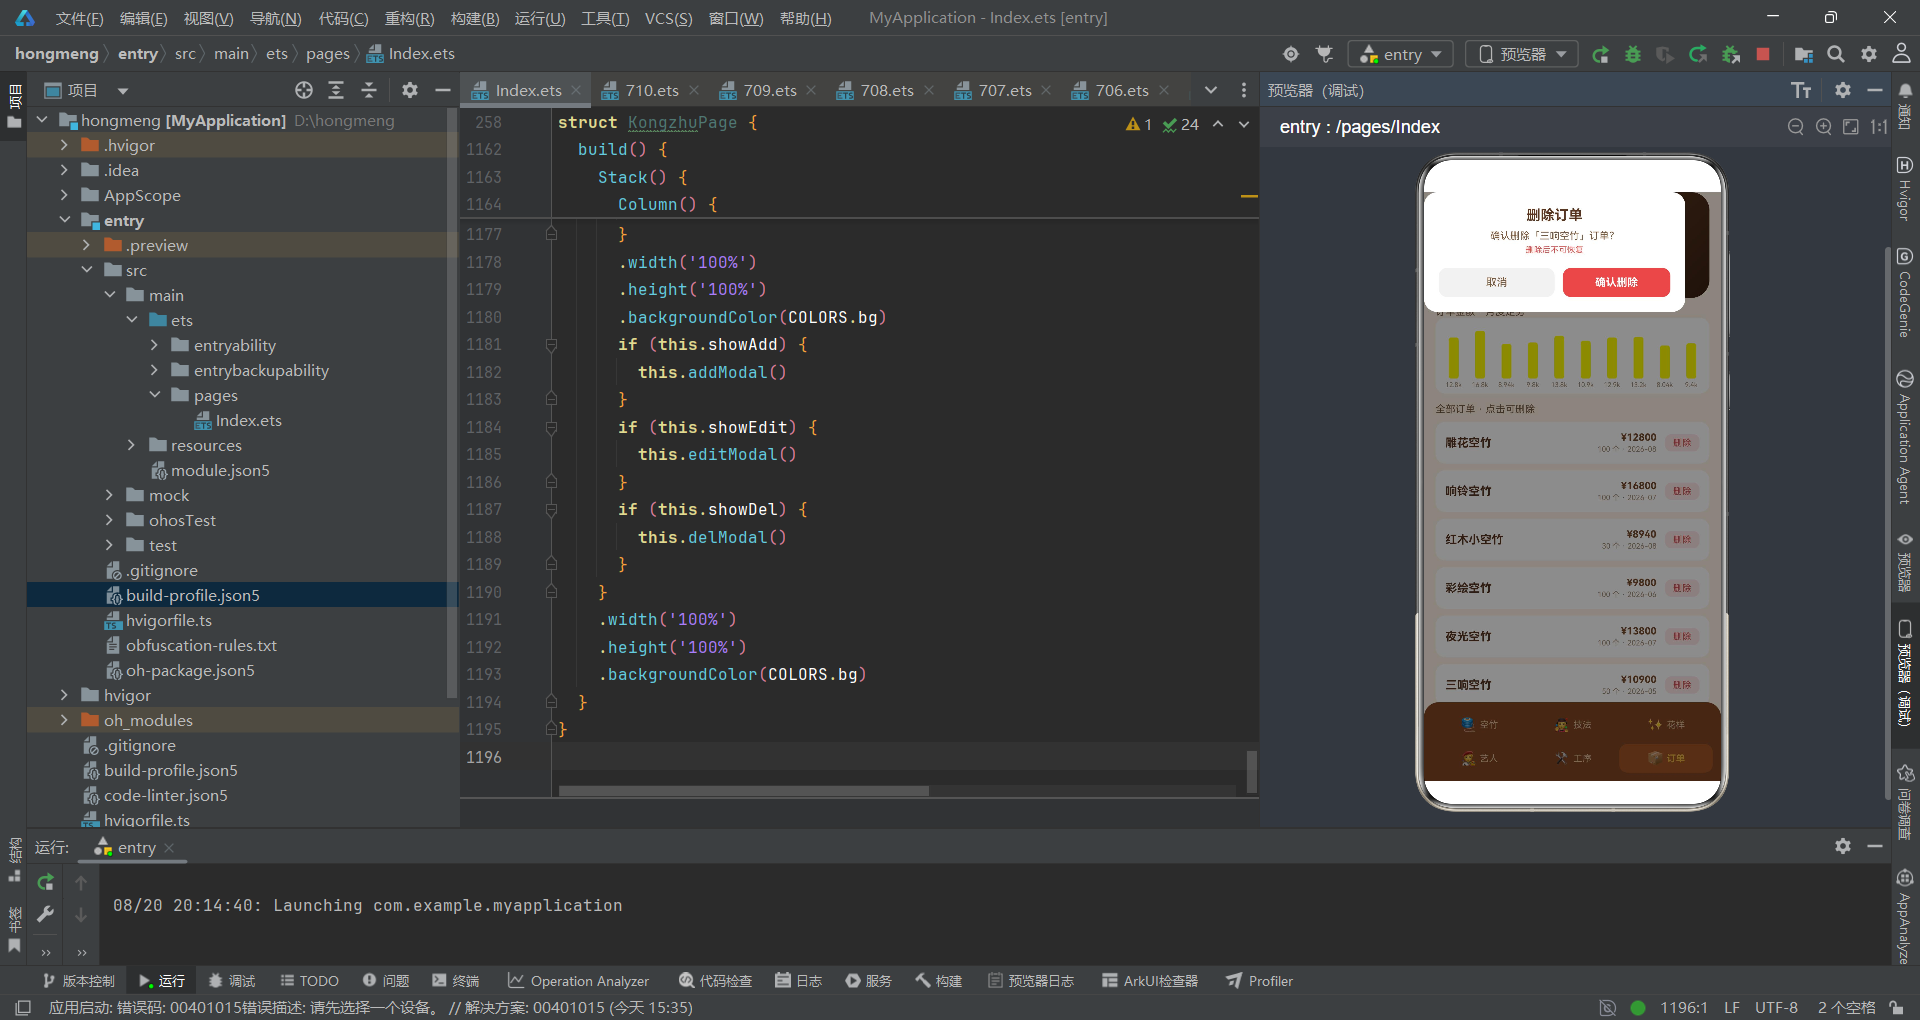1920x1020 pixels.
Task: Open the project structure folder icon
Action: (1804, 55)
